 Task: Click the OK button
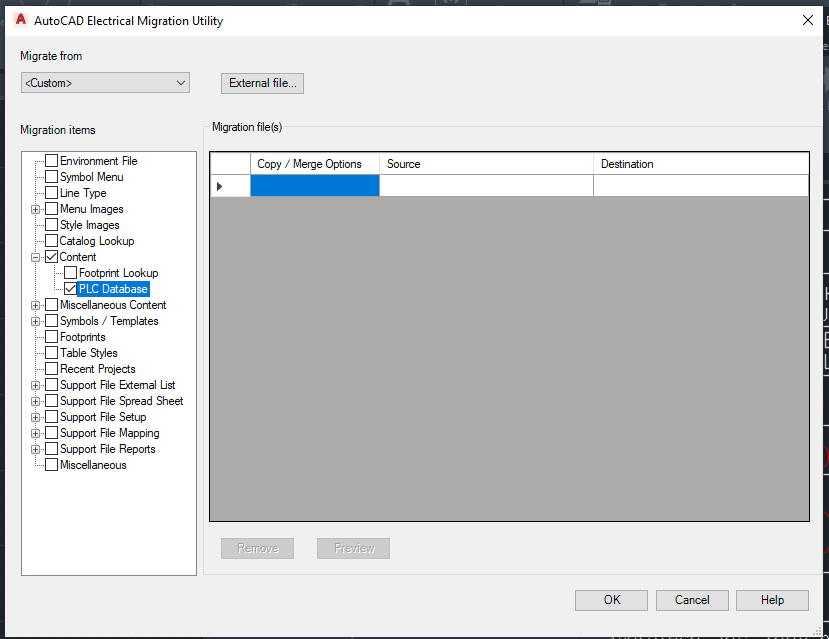click(610, 600)
